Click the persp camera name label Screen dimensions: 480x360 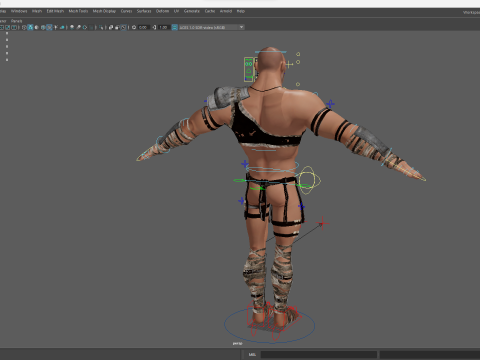click(237, 343)
